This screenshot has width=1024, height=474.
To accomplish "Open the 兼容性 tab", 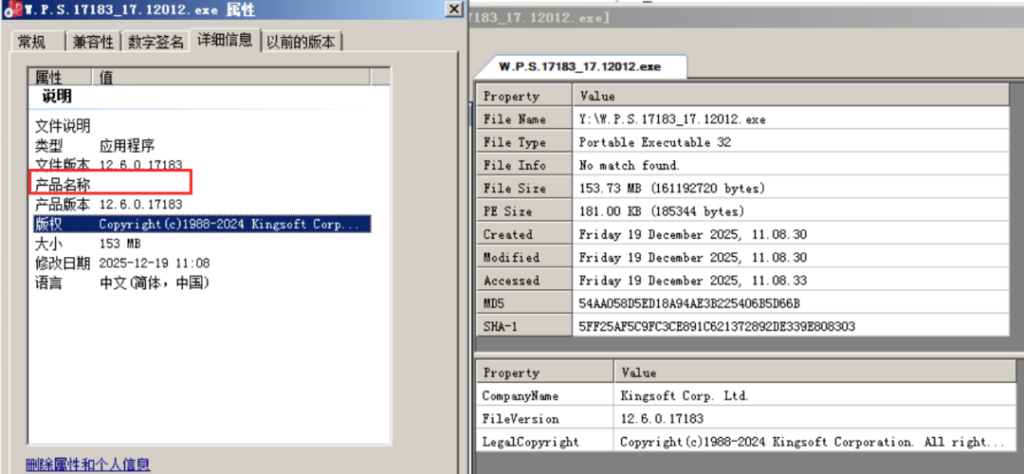I will point(92,41).
